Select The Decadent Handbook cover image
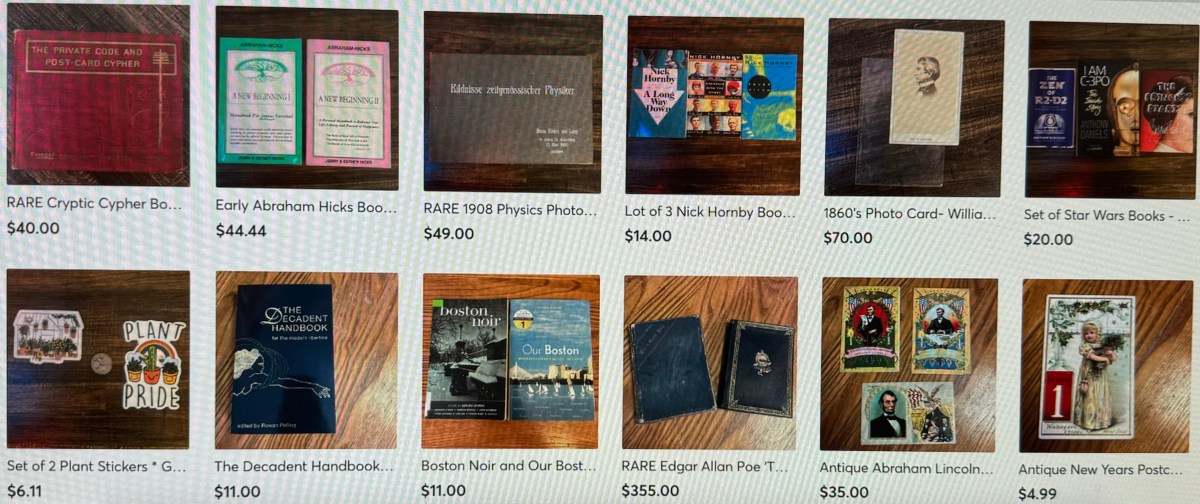Screen dimensions: 1200x504 coord(306,361)
